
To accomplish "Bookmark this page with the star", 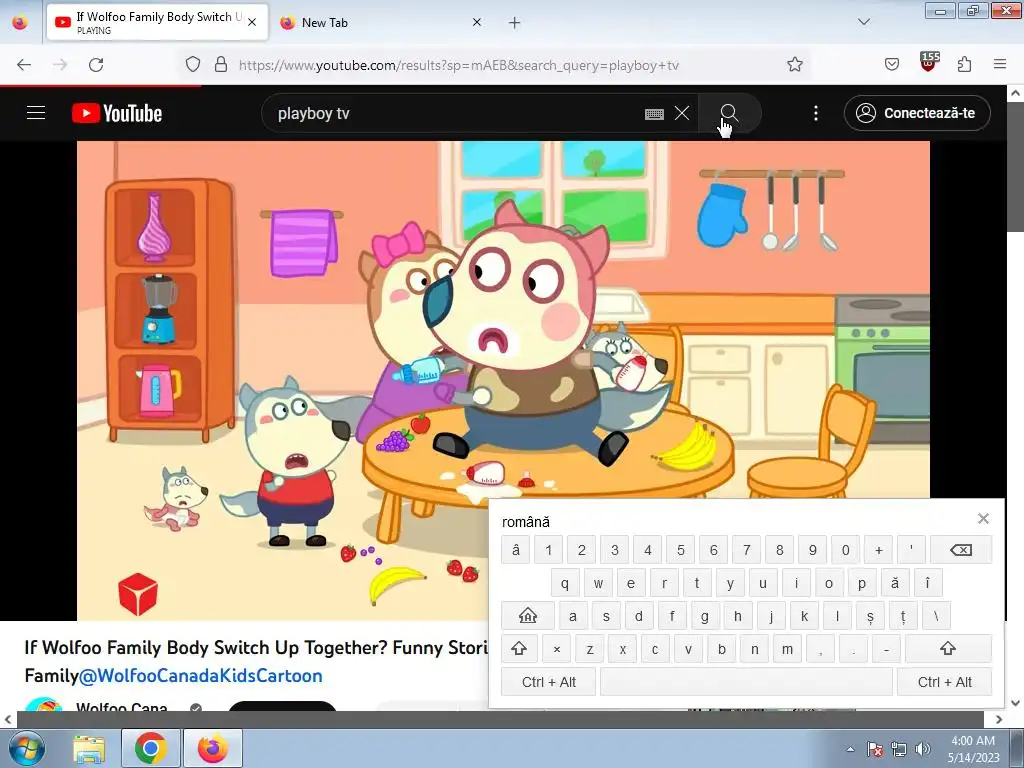I will coord(795,65).
